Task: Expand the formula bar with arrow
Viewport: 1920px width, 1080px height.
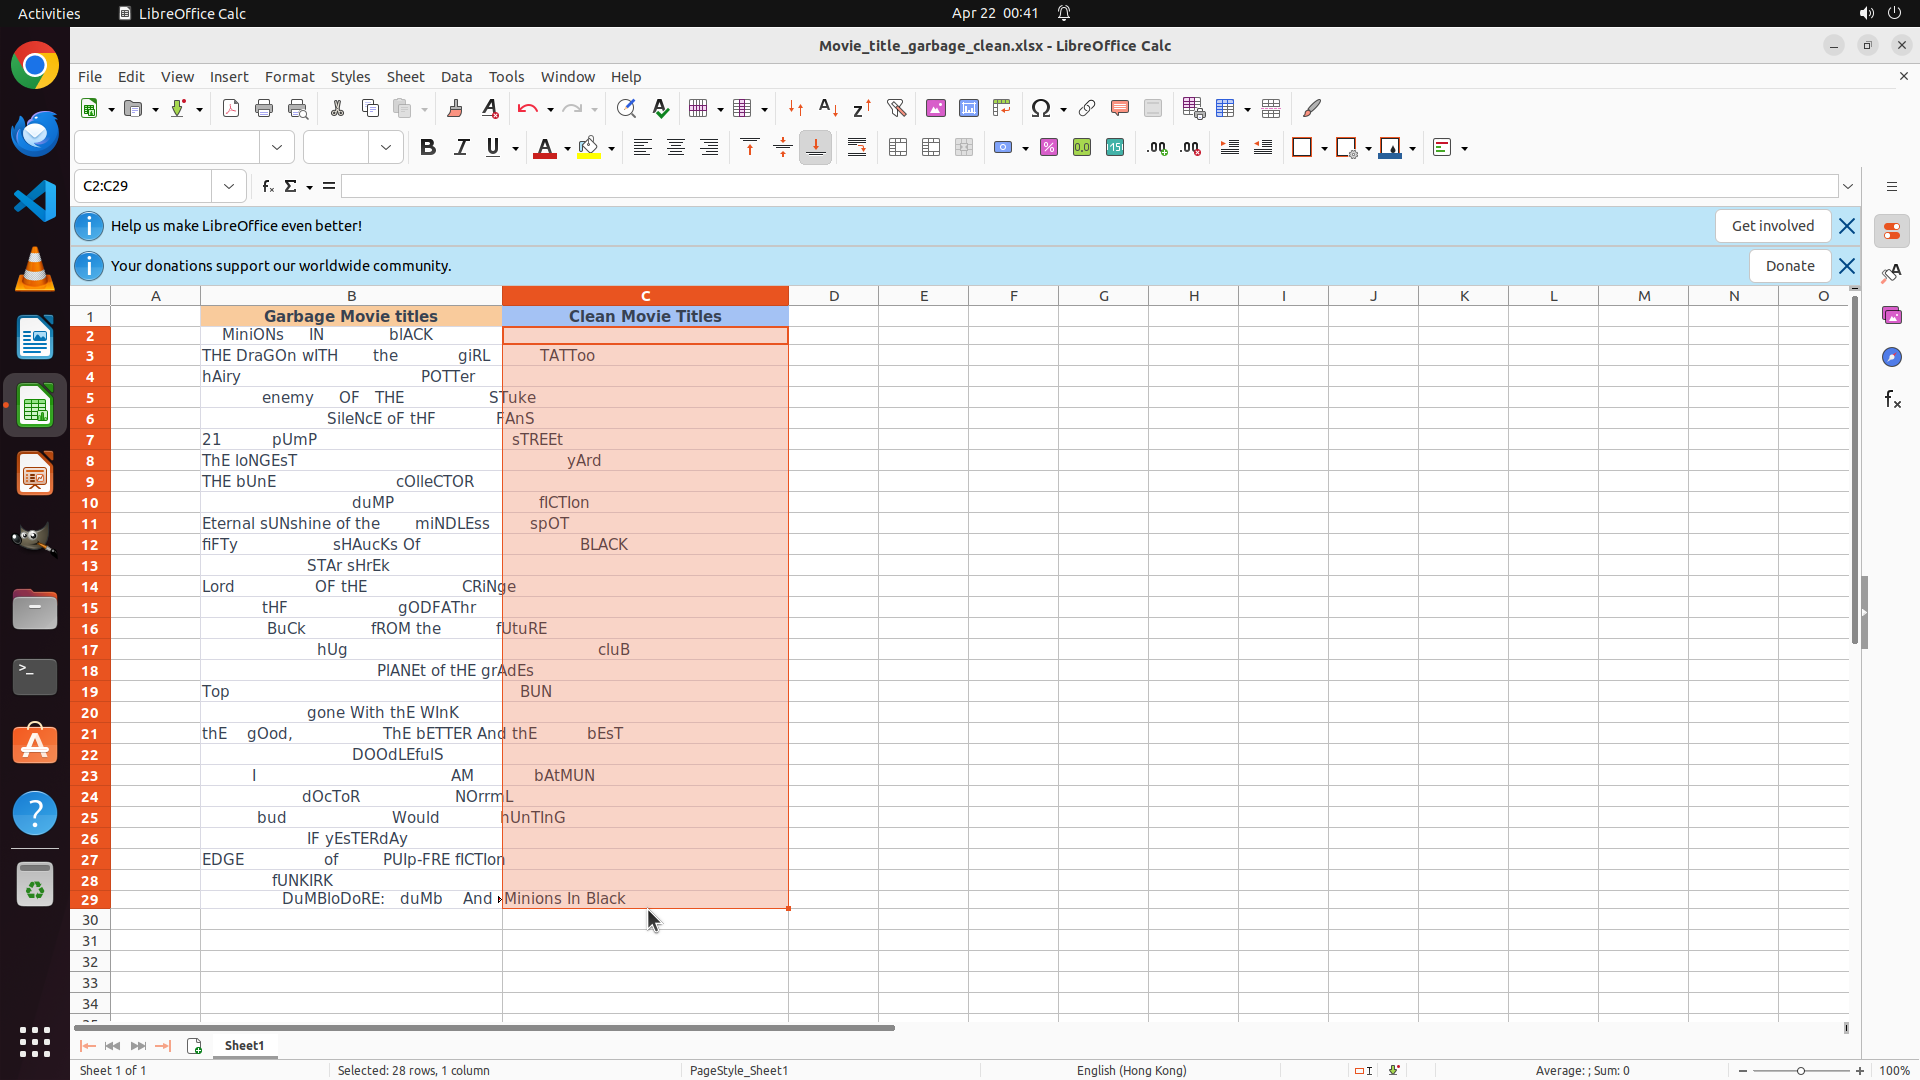Action: click(1848, 186)
